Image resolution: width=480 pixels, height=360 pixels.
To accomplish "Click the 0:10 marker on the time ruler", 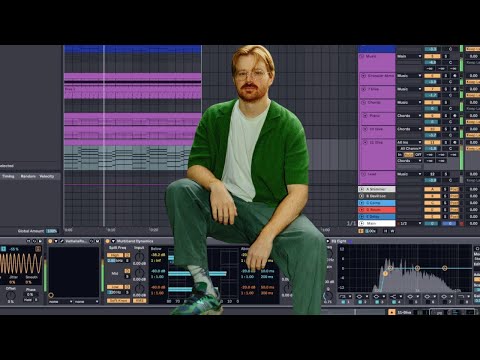I will click(x=111, y=230).
